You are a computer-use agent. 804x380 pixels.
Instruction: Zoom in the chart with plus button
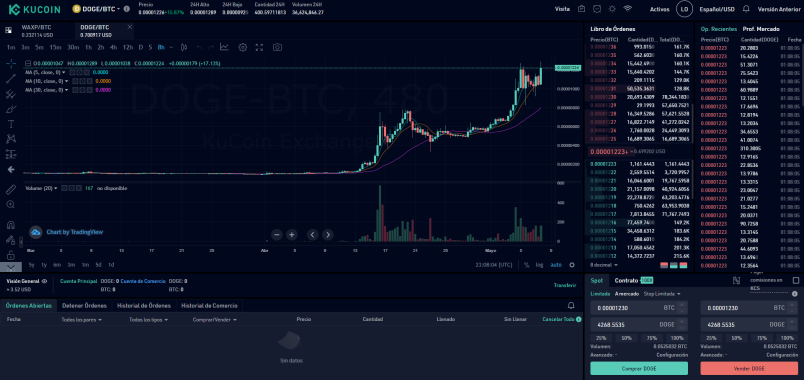pyautogui.click(x=291, y=235)
